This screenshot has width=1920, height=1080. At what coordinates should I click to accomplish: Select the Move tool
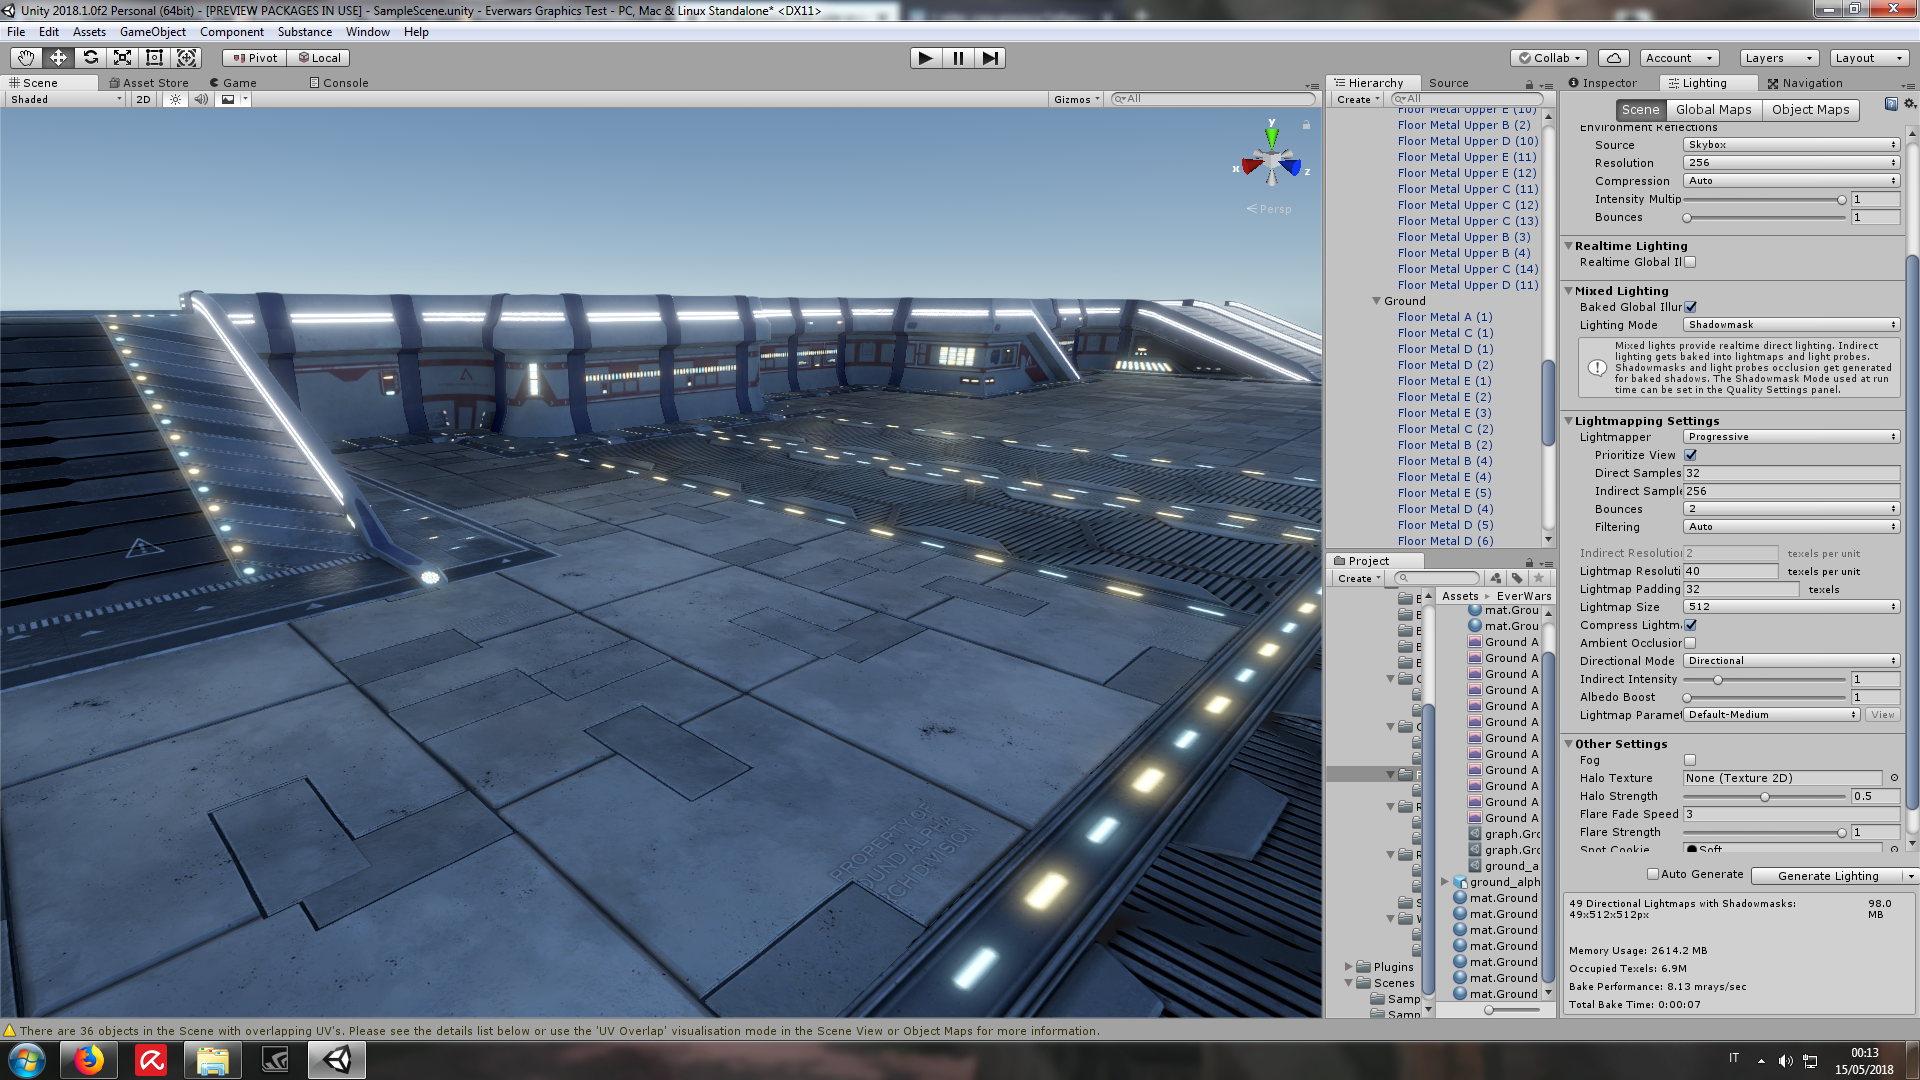[x=58, y=58]
